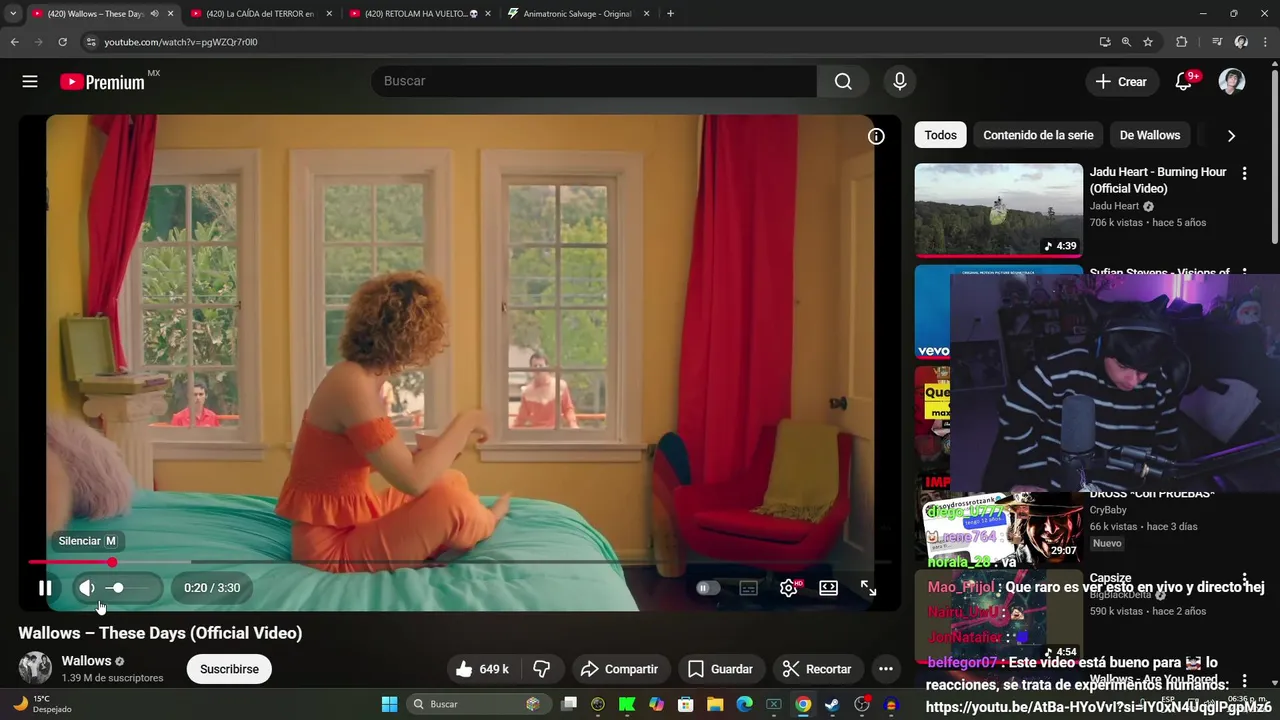The width and height of the screenshot is (1280, 720).
Task: Open a new browser tab
Action: point(670,14)
